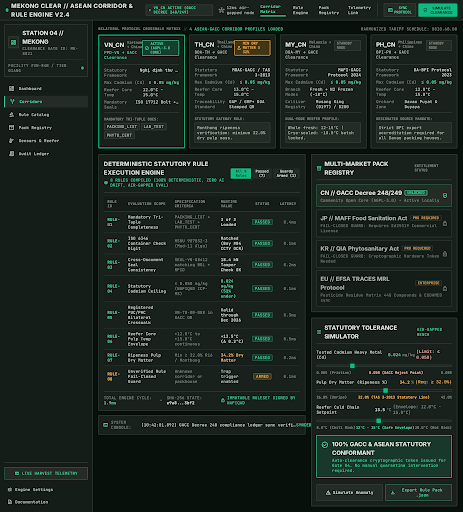Image resolution: width=463 pixels, height=512 pixels.
Task: Click the lock icon on KR QIA row
Action: click(445, 254)
